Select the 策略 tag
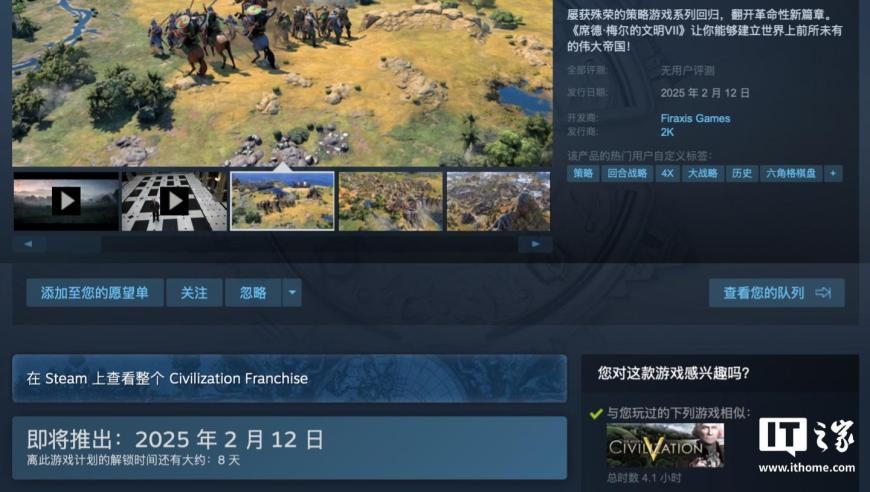The image size is (870, 492). pyautogui.click(x=583, y=174)
